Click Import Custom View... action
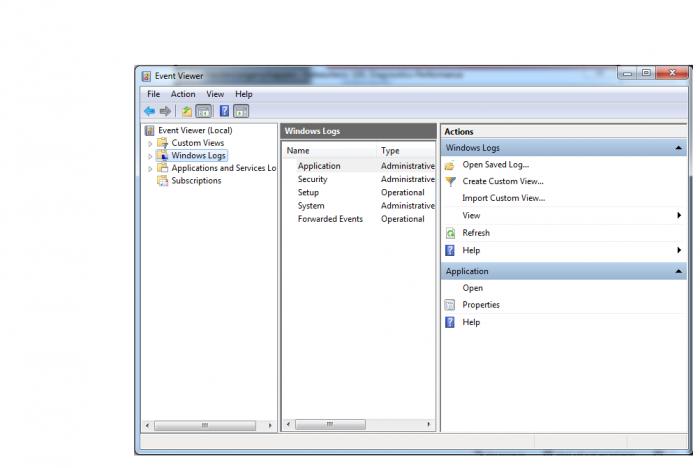Image resolution: width=700 pixels, height=468 pixels. tap(504, 198)
